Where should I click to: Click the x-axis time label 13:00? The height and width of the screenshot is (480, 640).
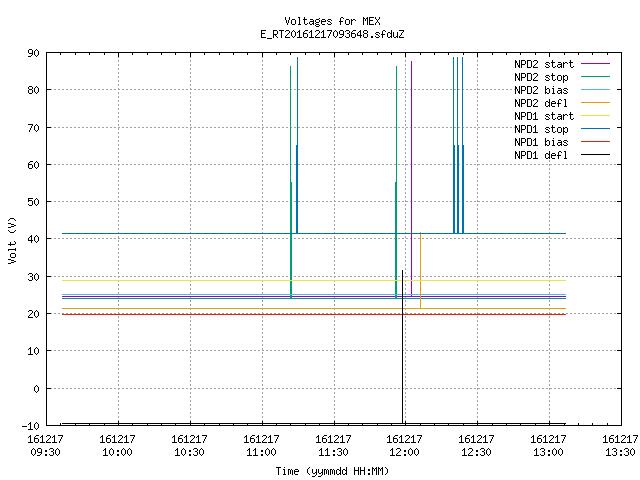tap(548, 452)
